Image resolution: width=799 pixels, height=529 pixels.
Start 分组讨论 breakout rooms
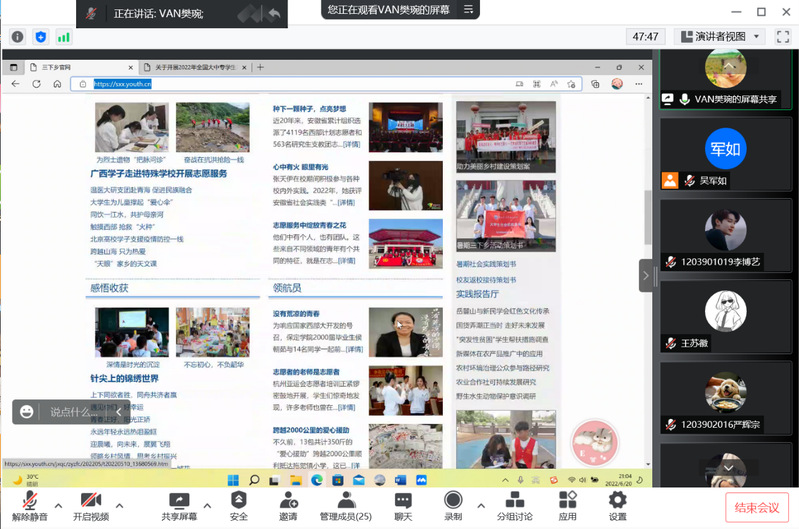[514, 505]
